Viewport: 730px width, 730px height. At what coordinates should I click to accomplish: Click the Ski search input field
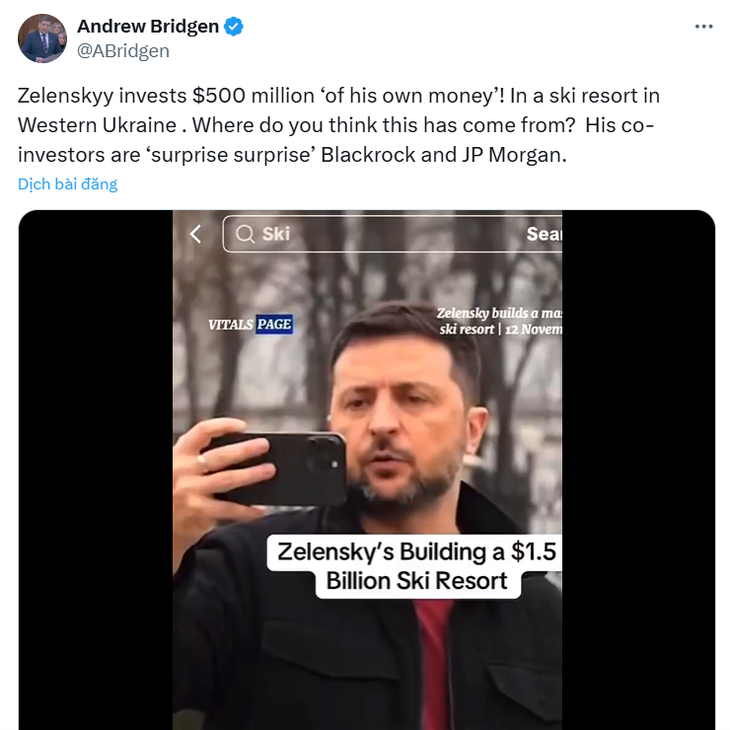[x=392, y=234]
